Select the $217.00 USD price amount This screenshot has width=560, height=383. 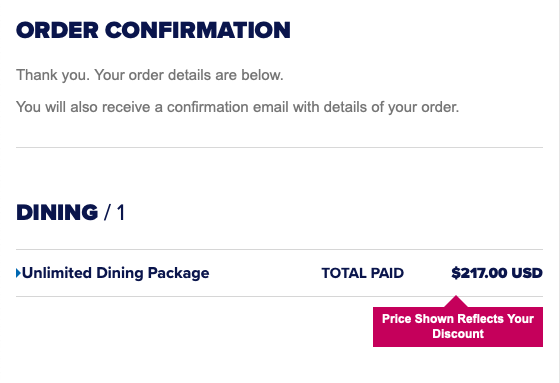(497, 273)
